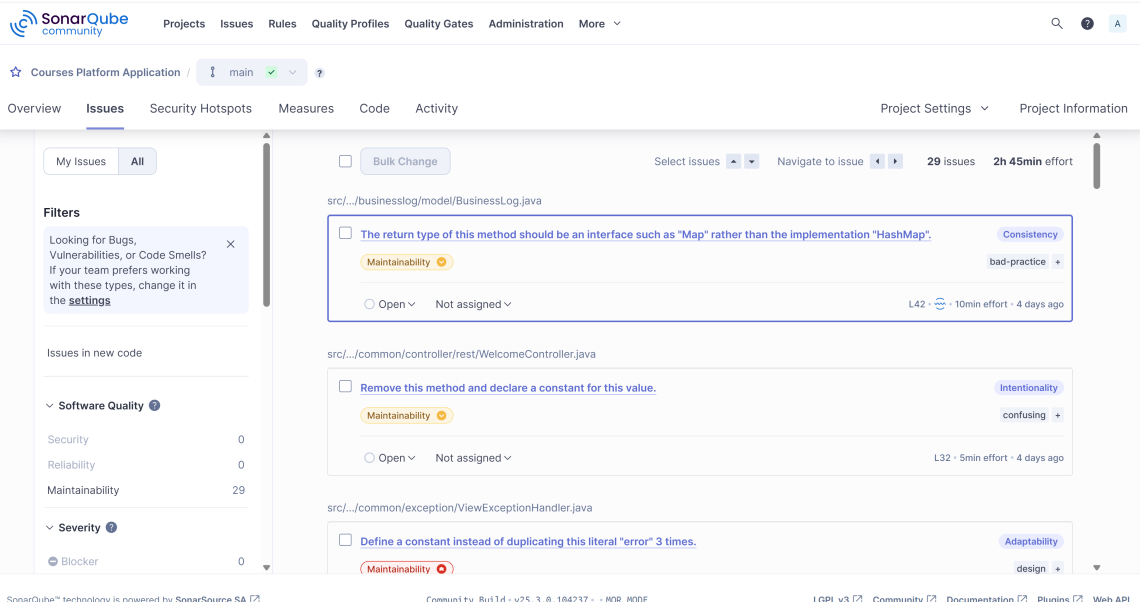Open the branch selector dropdown

click(x=291, y=72)
